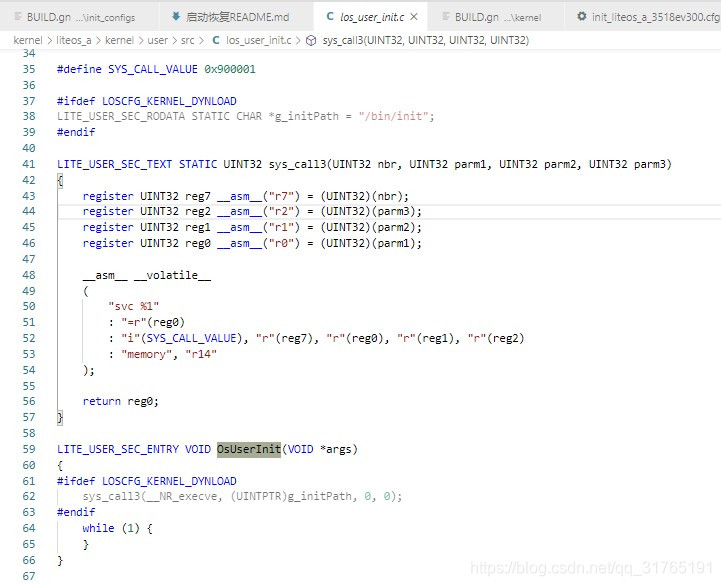Click reg7 declaration on line 43

click(x=198, y=196)
